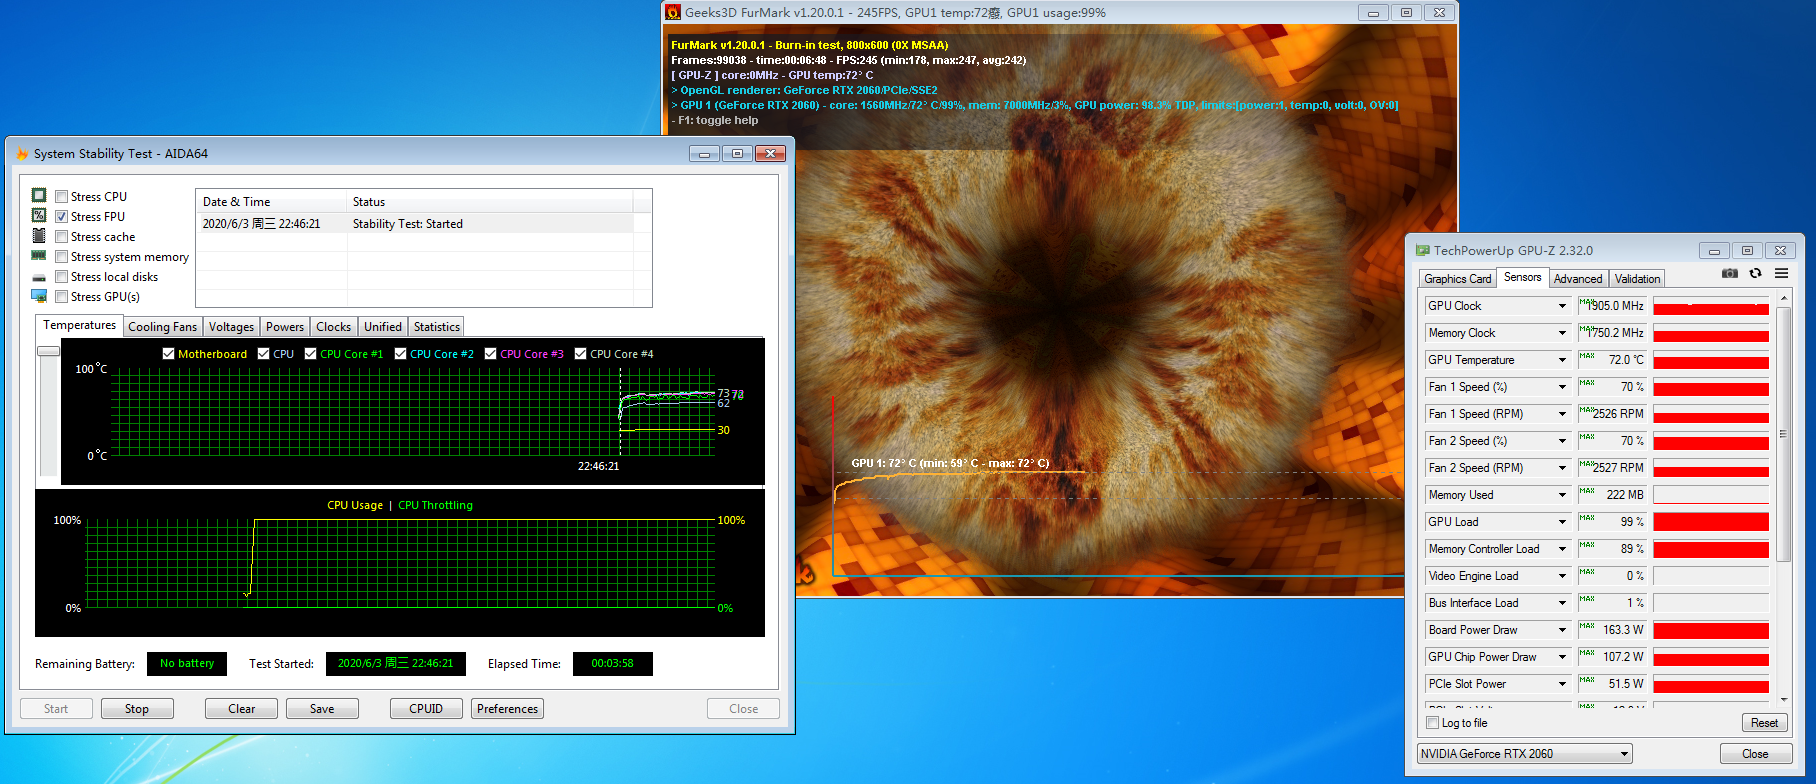Click the disk icon beside Stress local disks
1816x784 pixels.
[x=39, y=277]
